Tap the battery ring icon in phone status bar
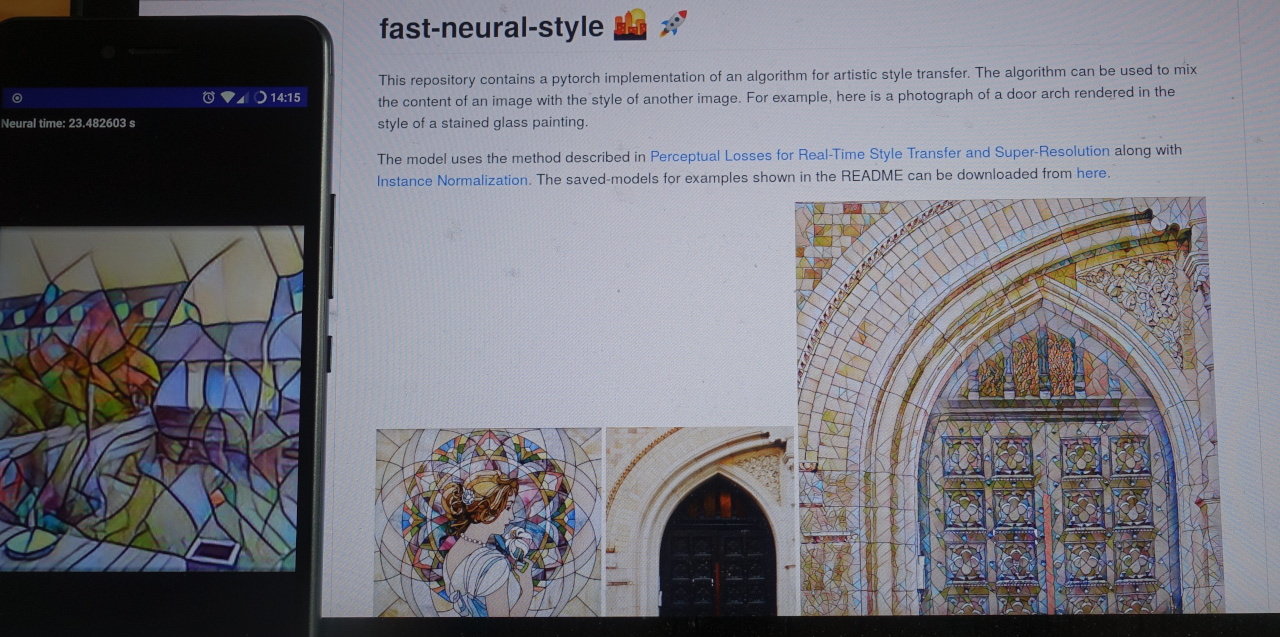Screen dimensions: 1280x637 point(260,98)
